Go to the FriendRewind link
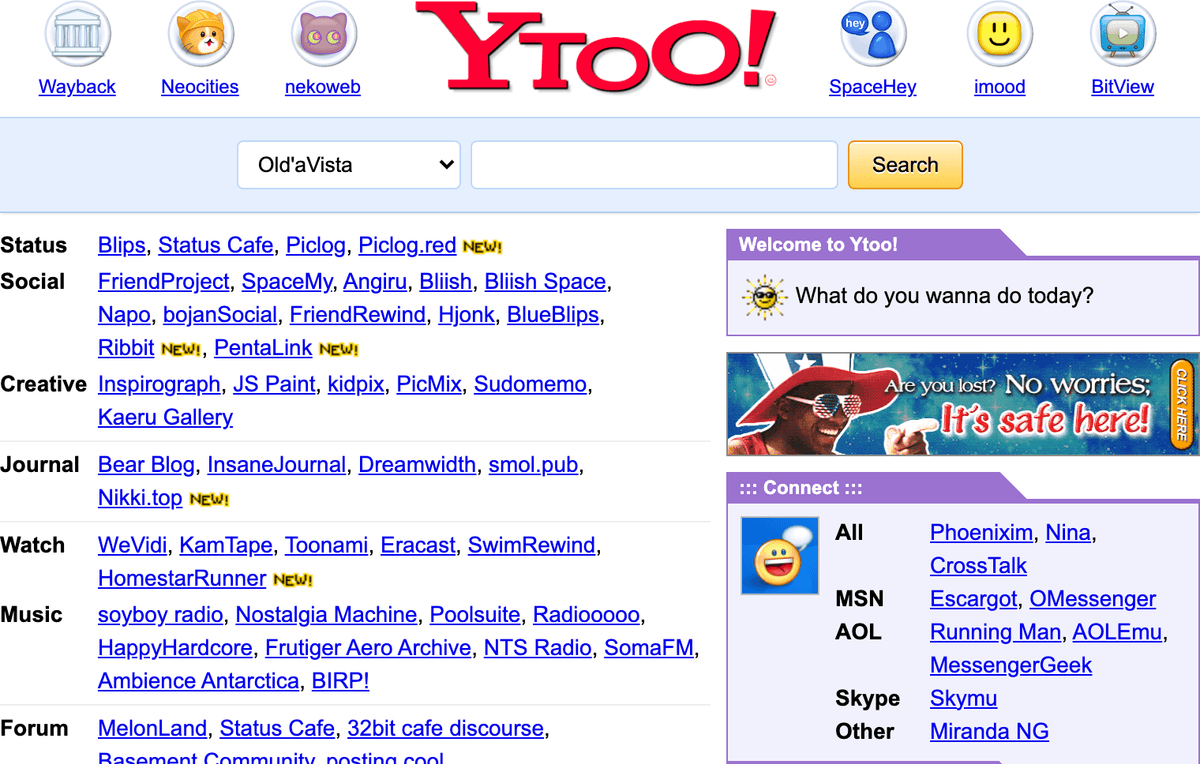 click(358, 315)
